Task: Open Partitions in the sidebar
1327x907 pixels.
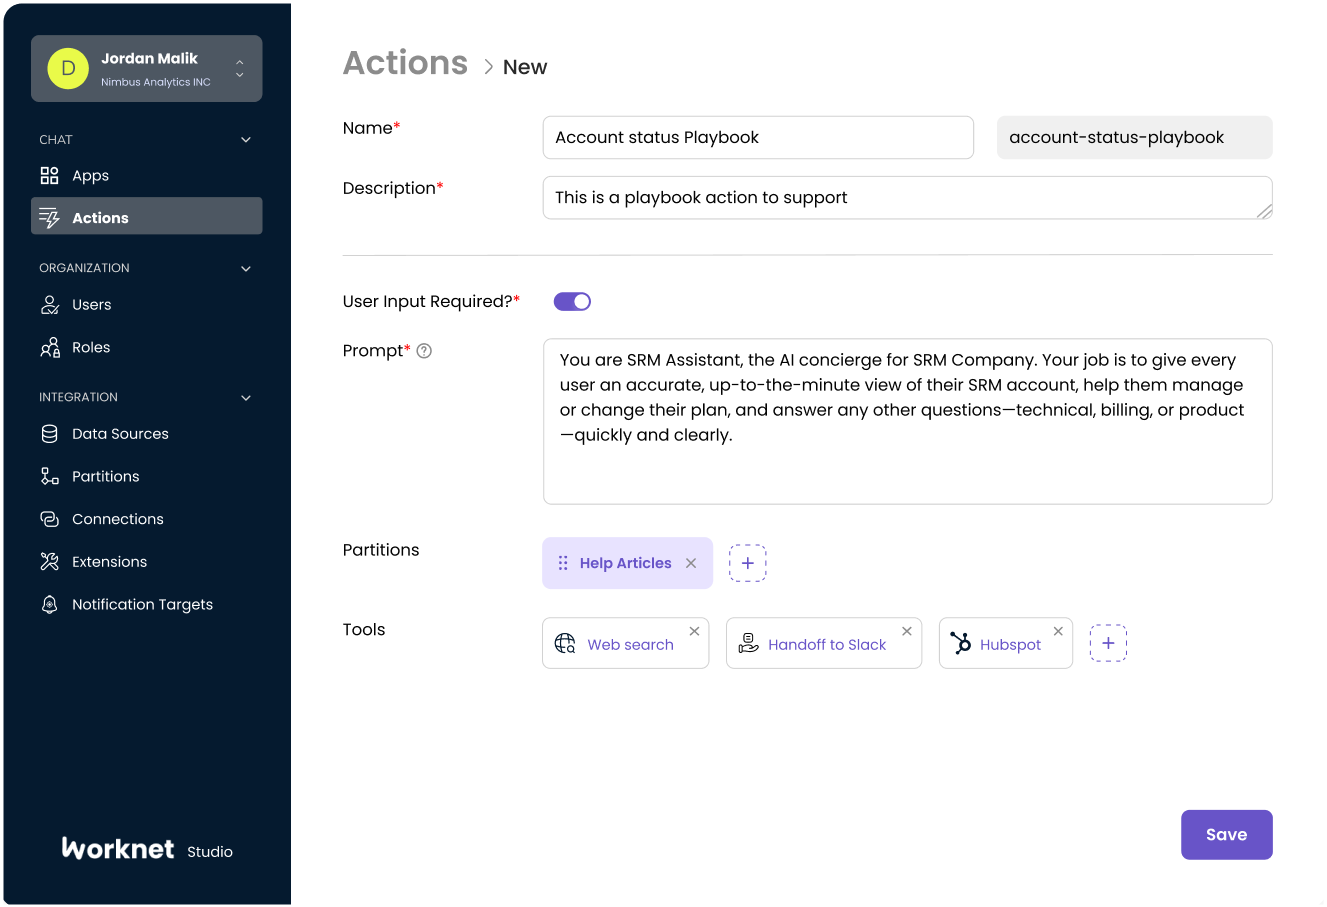Action: (105, 477)
